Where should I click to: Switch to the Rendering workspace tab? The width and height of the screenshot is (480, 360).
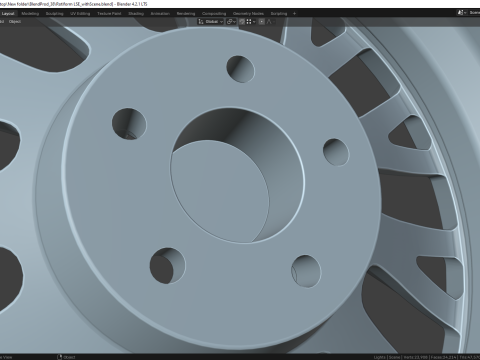[x=186, y=13]
